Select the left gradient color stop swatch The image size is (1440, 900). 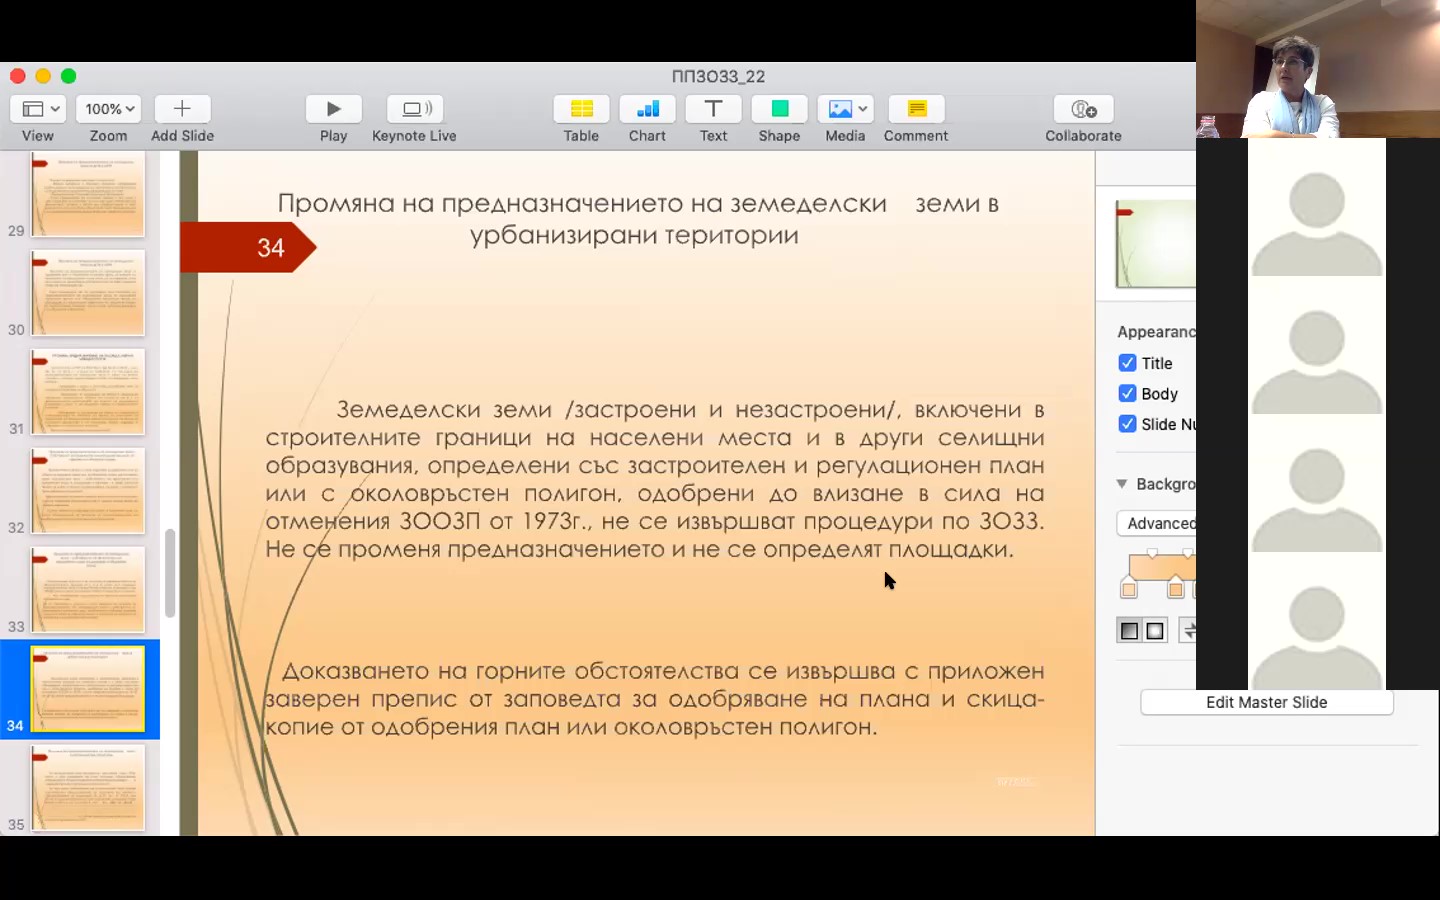click(x=1129, y=590)
